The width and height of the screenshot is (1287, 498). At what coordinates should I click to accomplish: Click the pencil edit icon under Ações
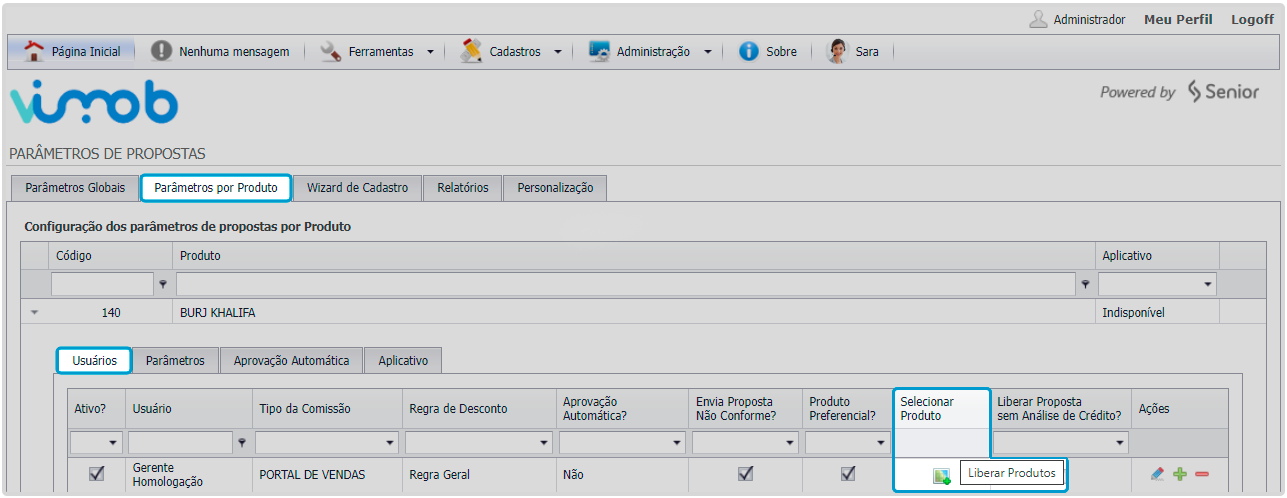(x=1157, y=474)
